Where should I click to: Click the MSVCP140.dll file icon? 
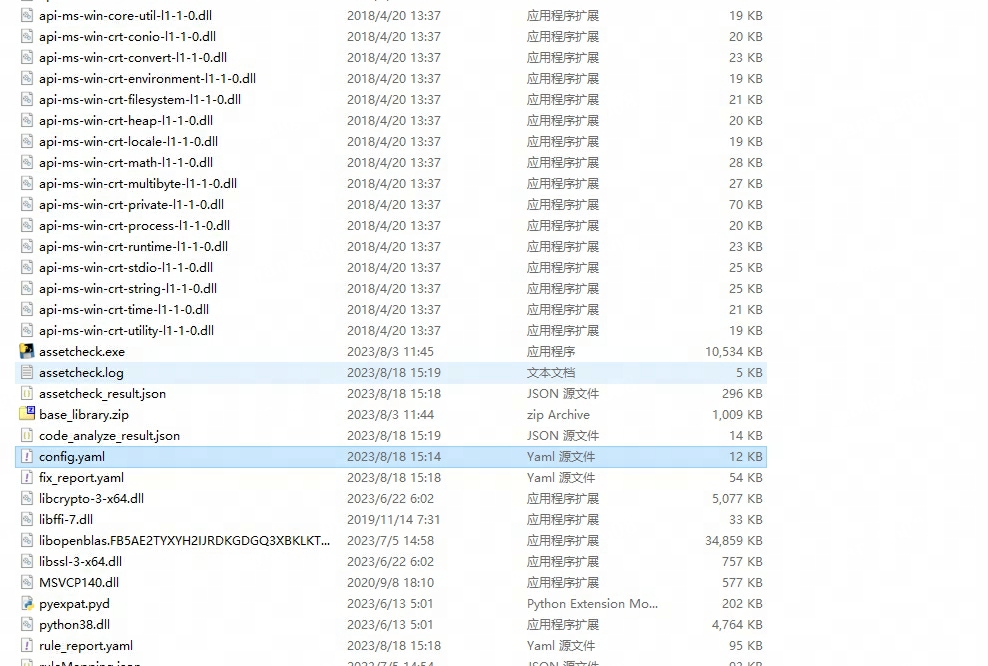(x=27, y=582)
